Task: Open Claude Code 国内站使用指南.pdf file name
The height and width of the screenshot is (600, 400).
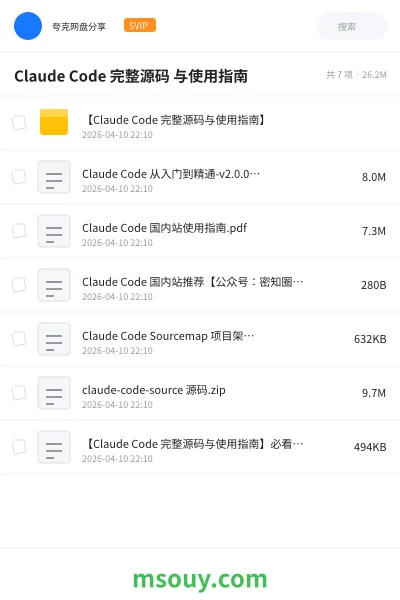Action: [x=165, y=228]
